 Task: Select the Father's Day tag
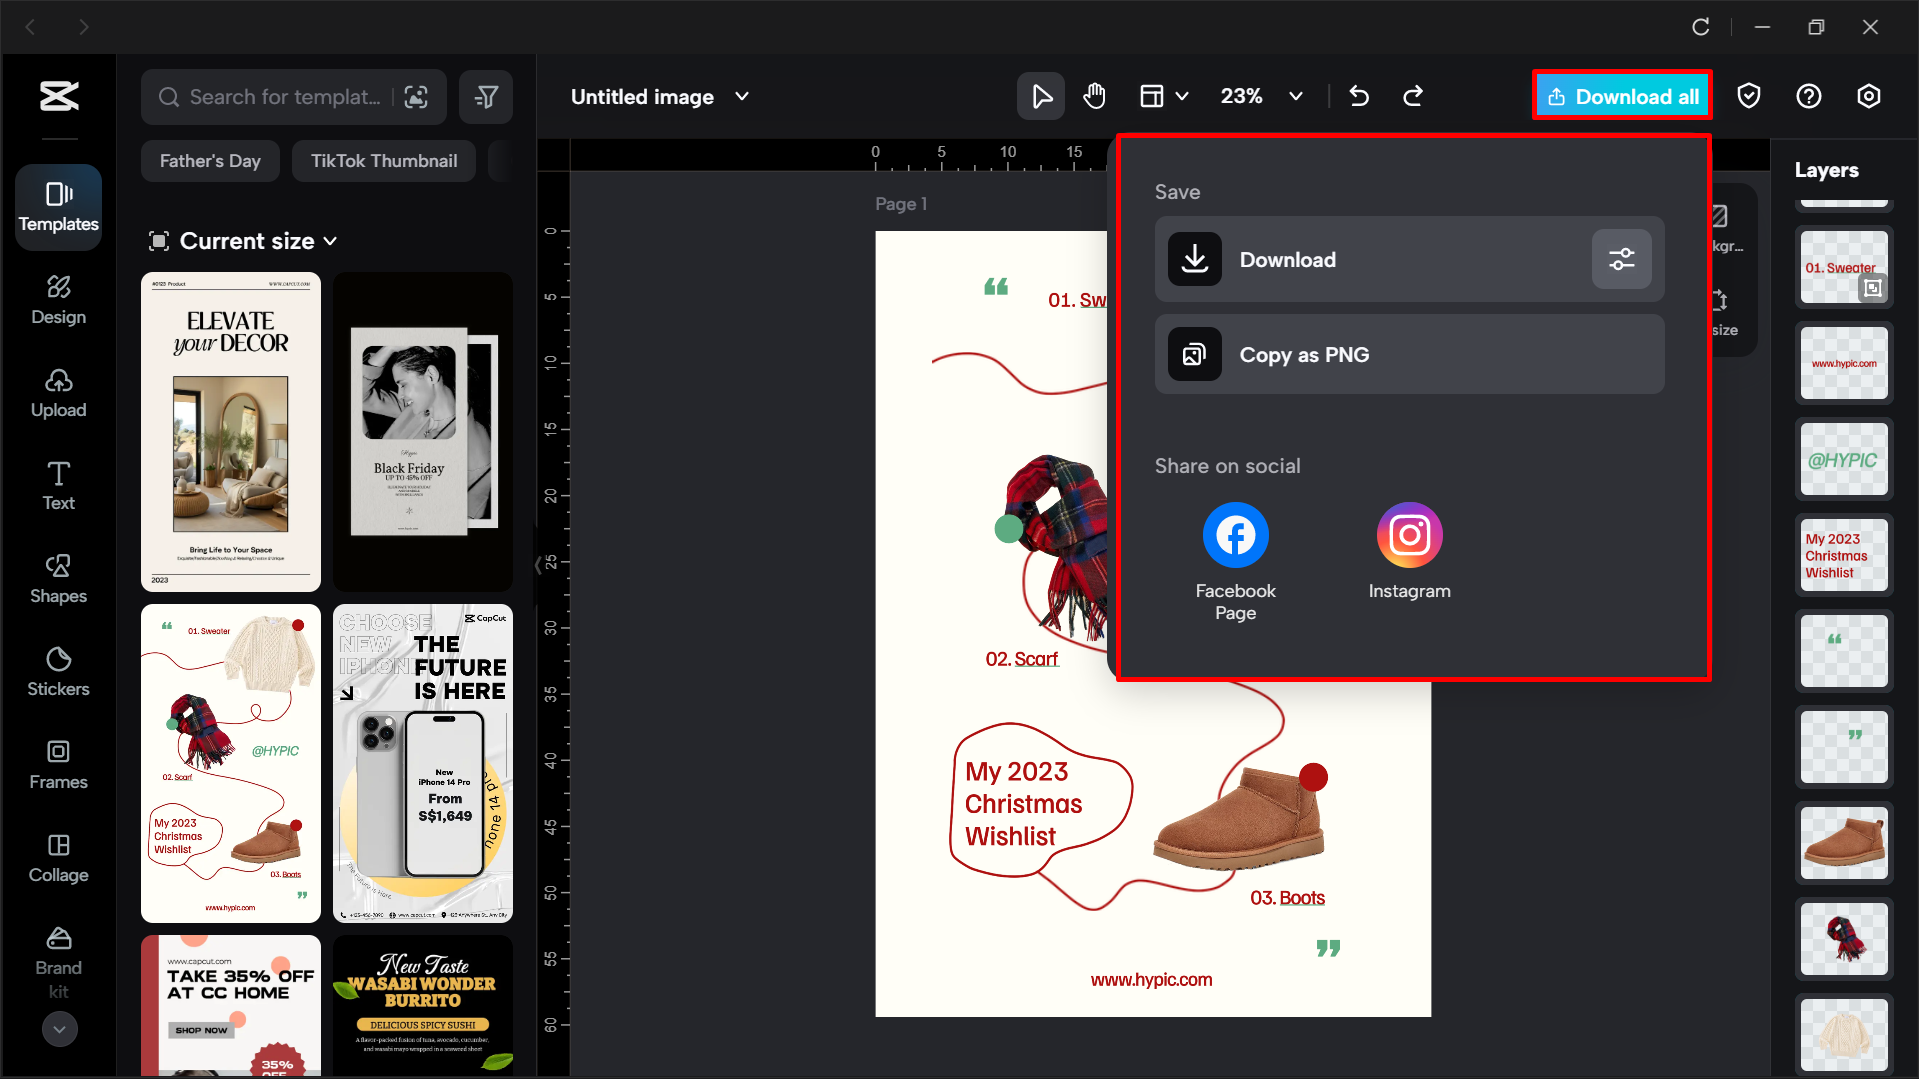(x=210, y=161)
